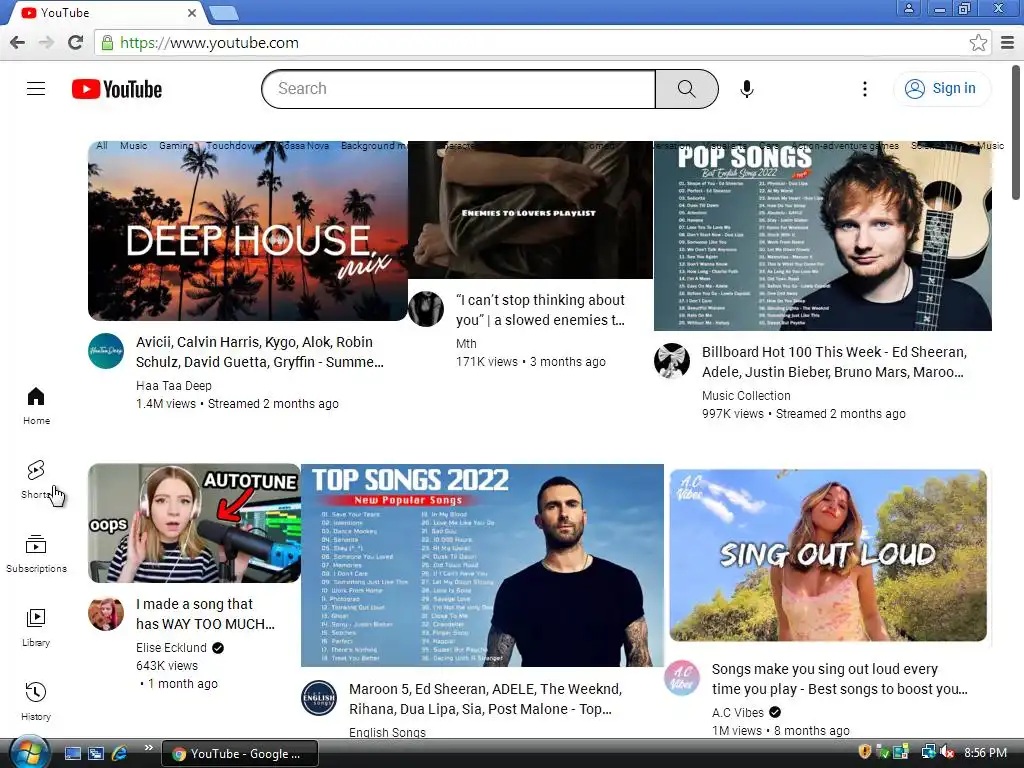Visit the Haa Taa Deep channel name
1024x768 pixels.
coord(174,386)
